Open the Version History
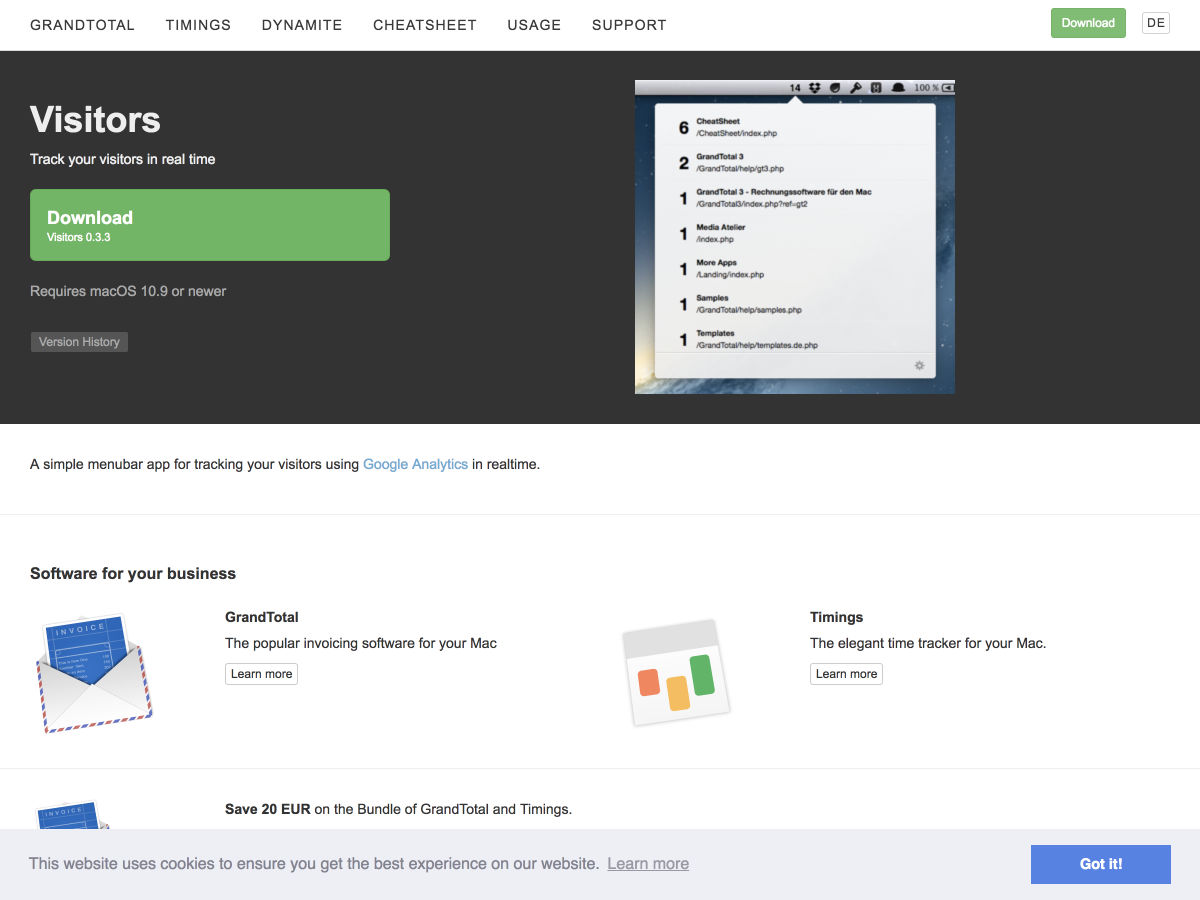 click(x=79, y=342)
